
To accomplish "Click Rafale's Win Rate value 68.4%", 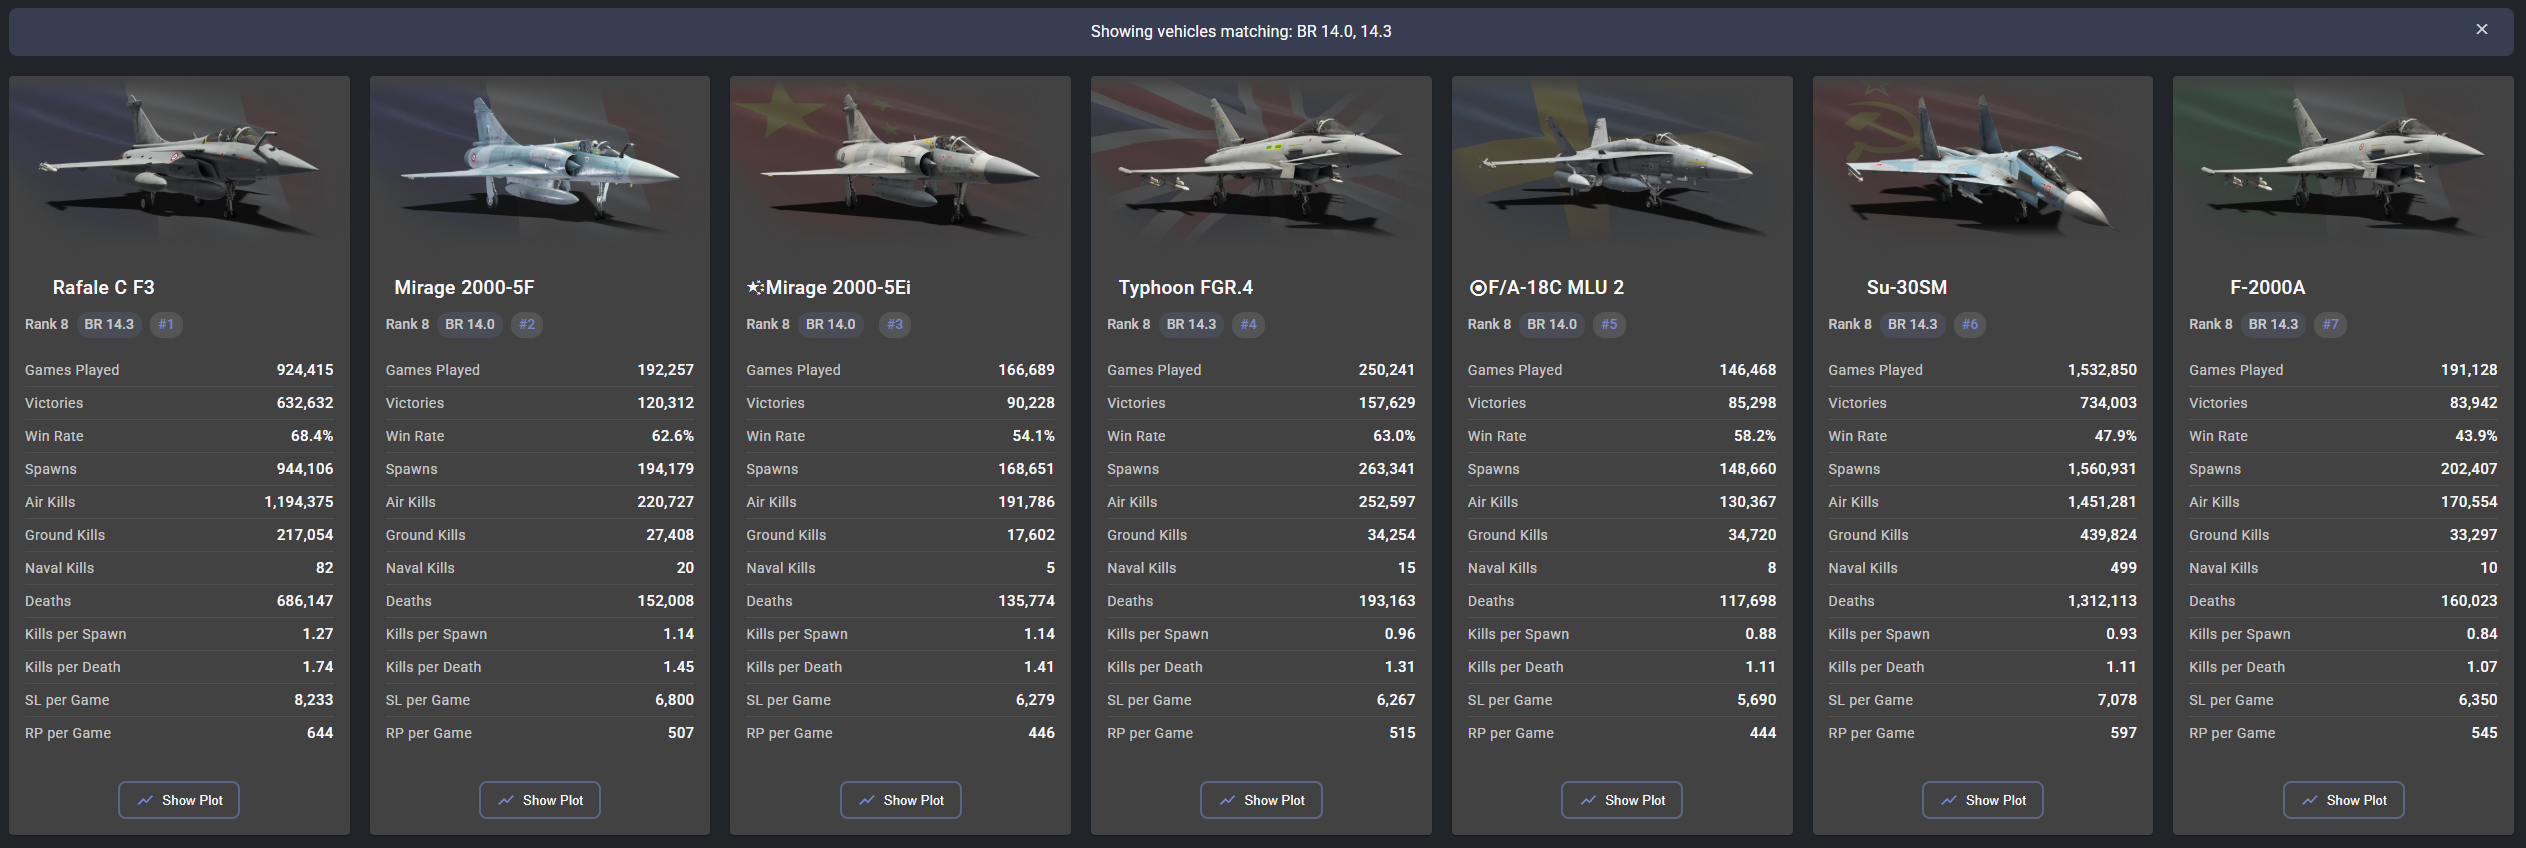I will coord(312,436).
